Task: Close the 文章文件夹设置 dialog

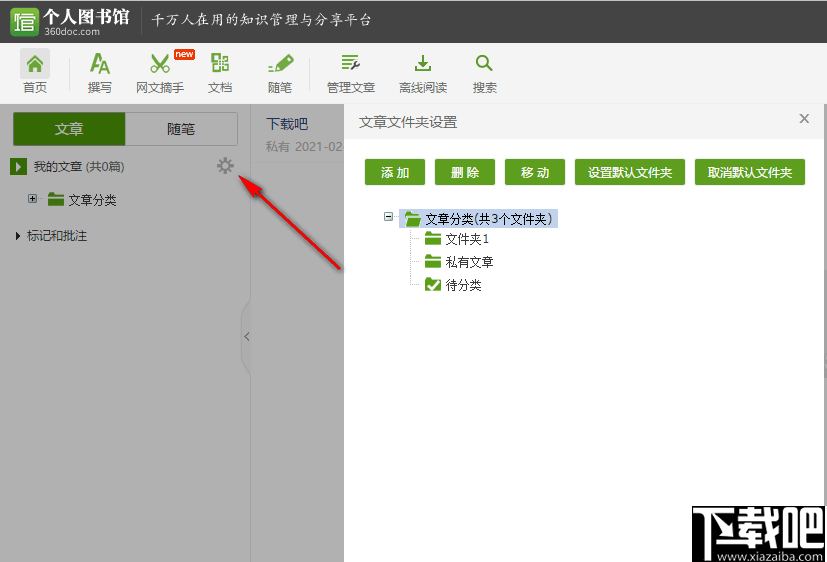Action: coord(804,119)
